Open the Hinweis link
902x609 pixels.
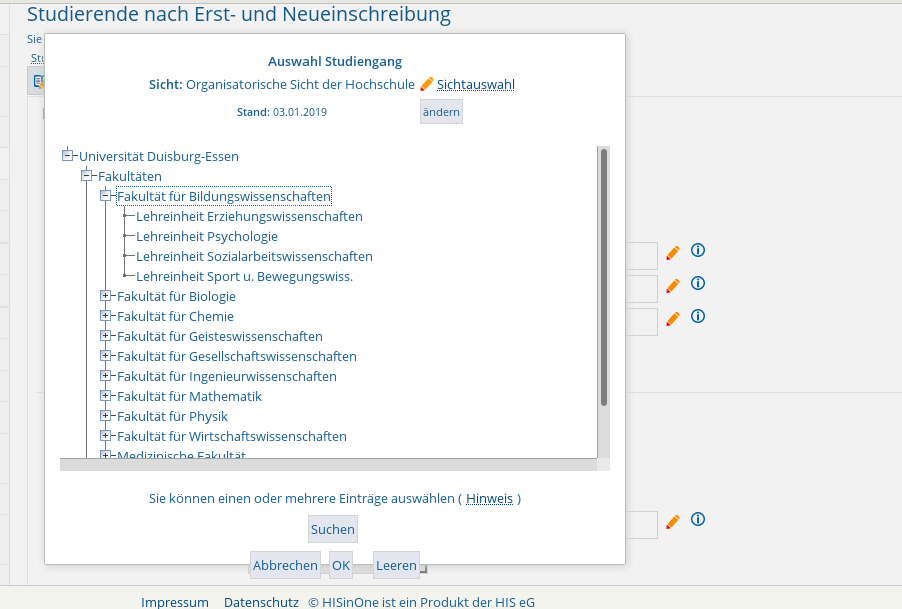[x=490, y=499]
